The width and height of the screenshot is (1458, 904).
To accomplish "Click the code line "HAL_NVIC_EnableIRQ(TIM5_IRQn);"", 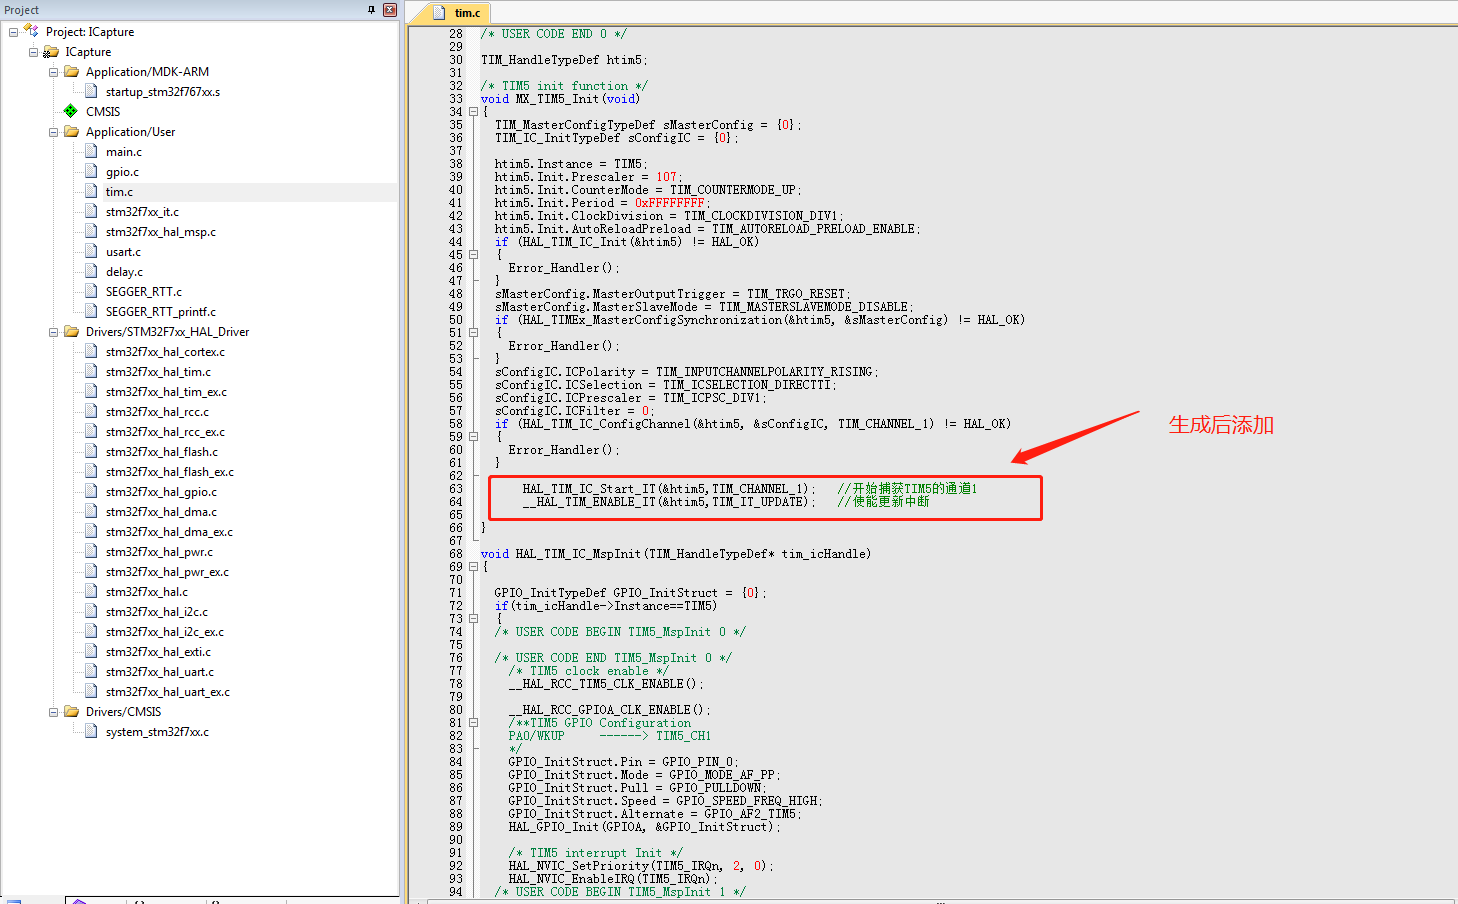I will coord(612,879).
